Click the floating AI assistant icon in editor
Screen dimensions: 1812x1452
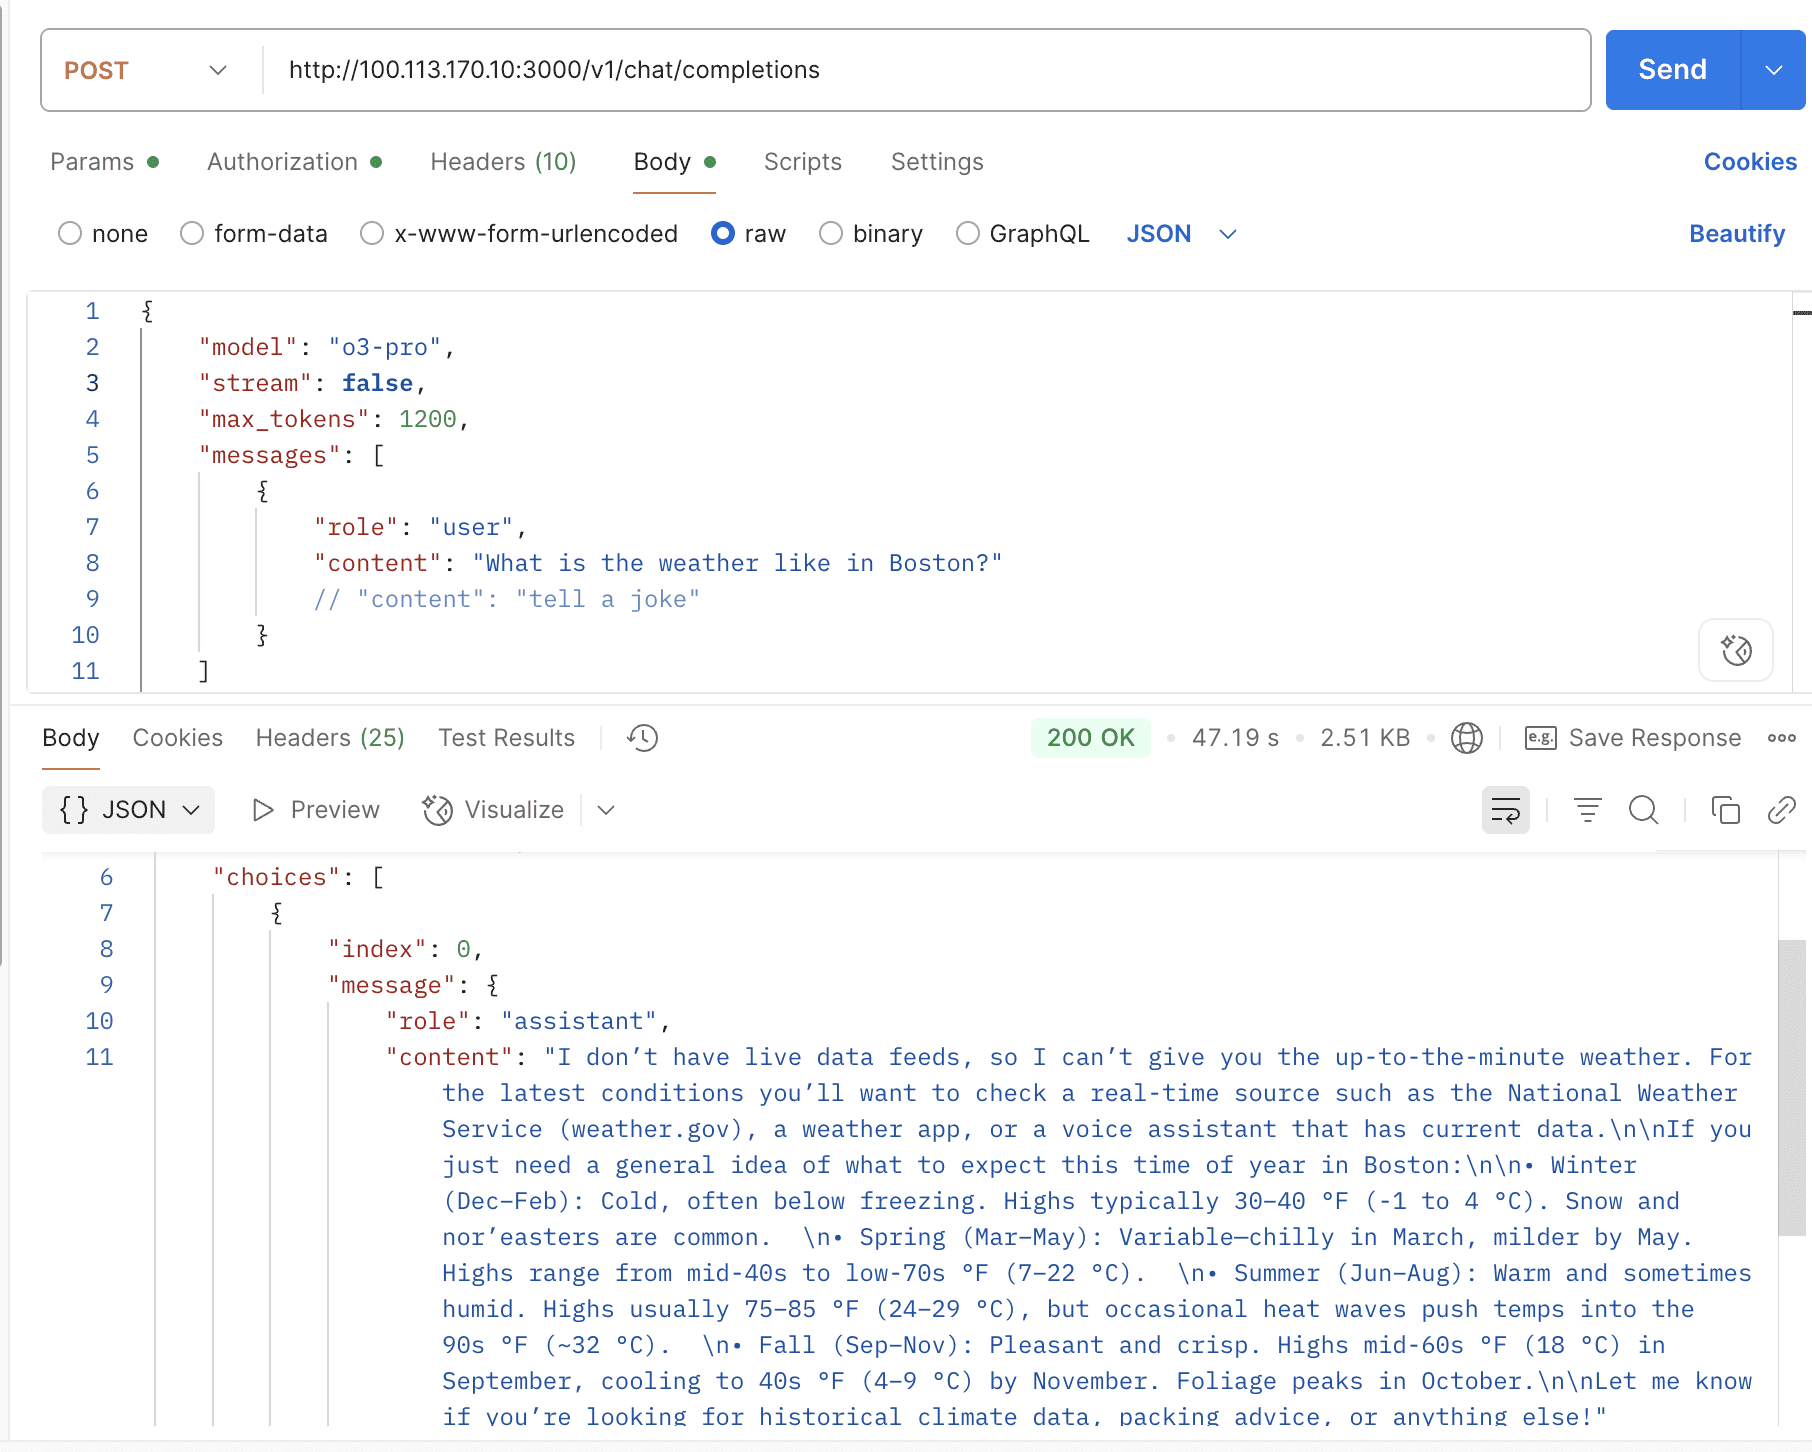tap(1735, 650)
